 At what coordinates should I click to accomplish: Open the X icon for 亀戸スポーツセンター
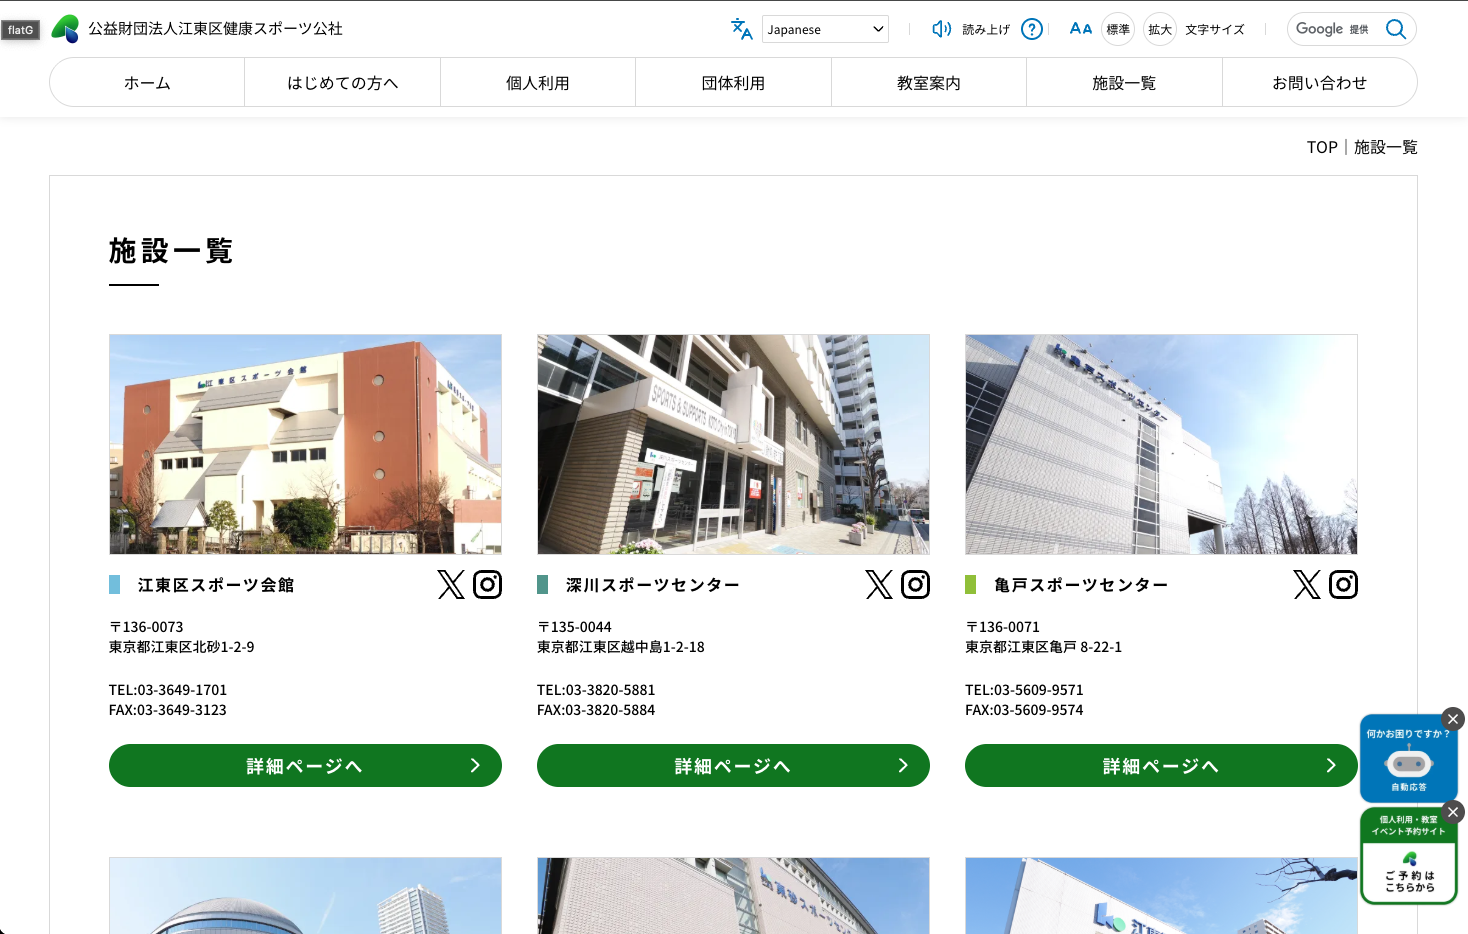click(1307, 584)
